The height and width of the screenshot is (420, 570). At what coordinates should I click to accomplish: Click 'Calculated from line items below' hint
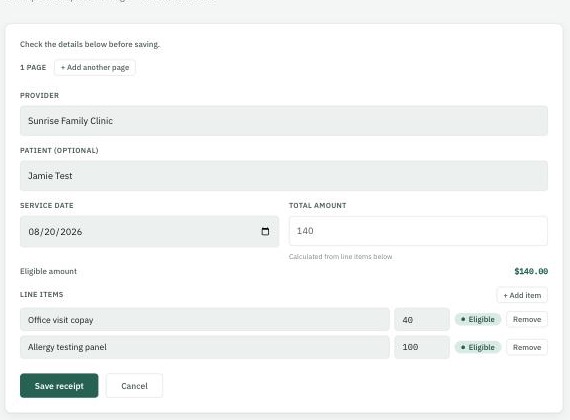340,257
